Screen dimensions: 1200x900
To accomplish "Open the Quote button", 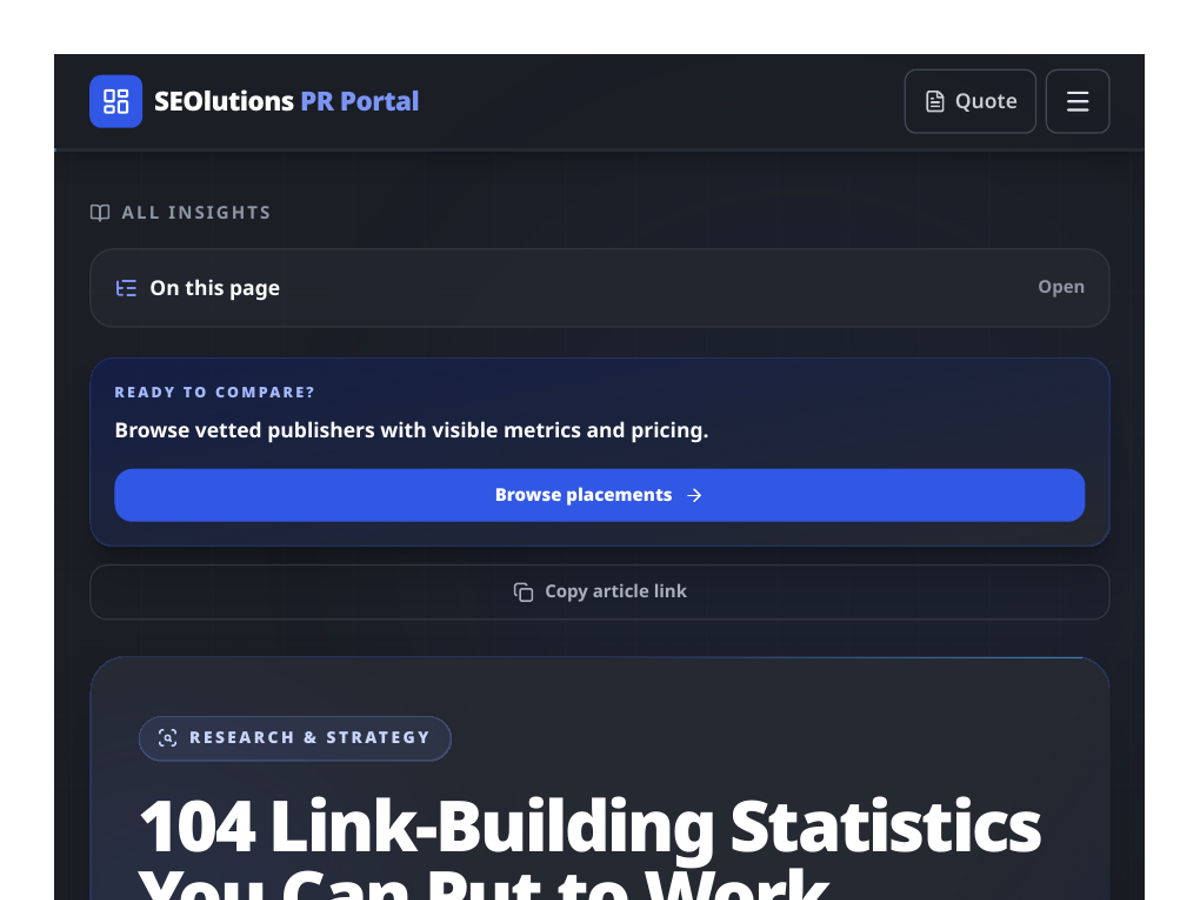I will [x=970, y=101].
